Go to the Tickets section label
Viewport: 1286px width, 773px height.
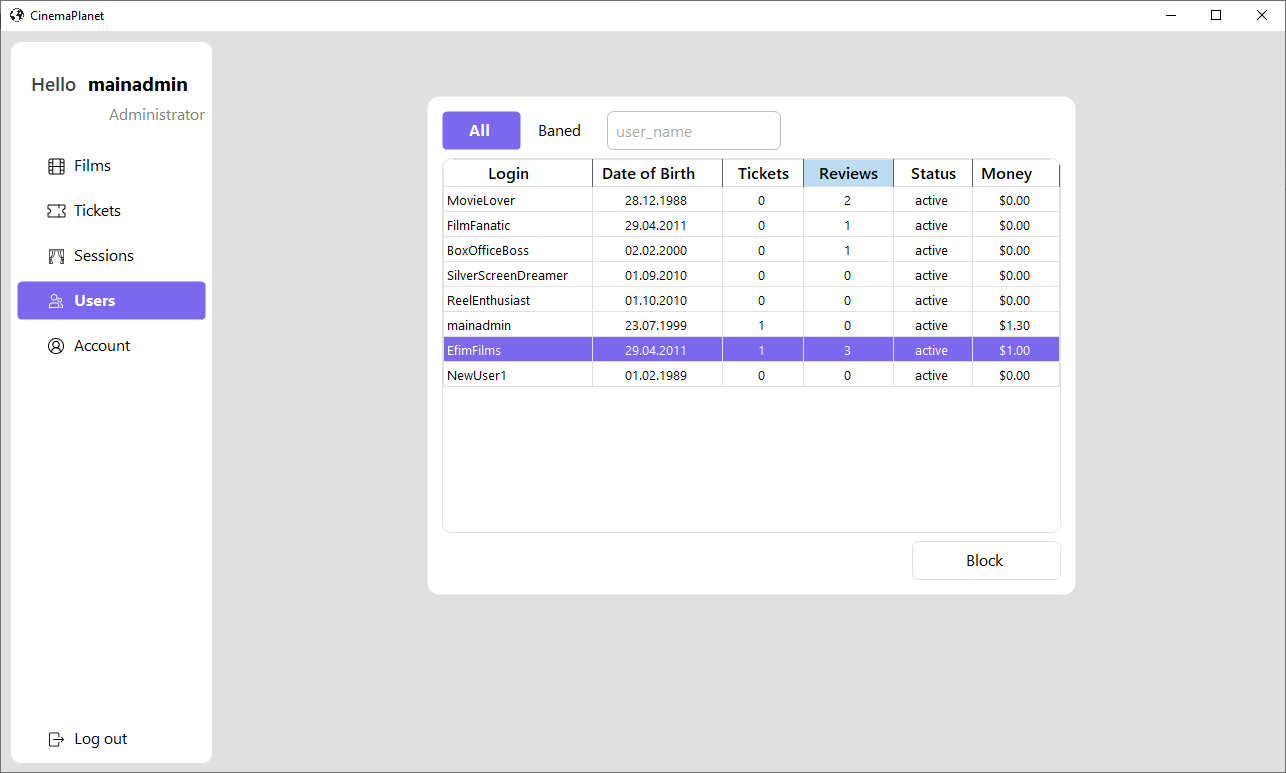click(x=97, y=211)
